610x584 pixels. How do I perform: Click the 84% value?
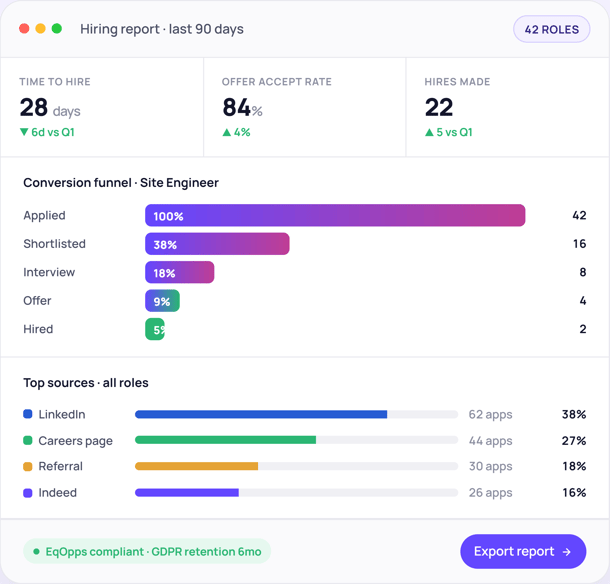pos(242,108)
